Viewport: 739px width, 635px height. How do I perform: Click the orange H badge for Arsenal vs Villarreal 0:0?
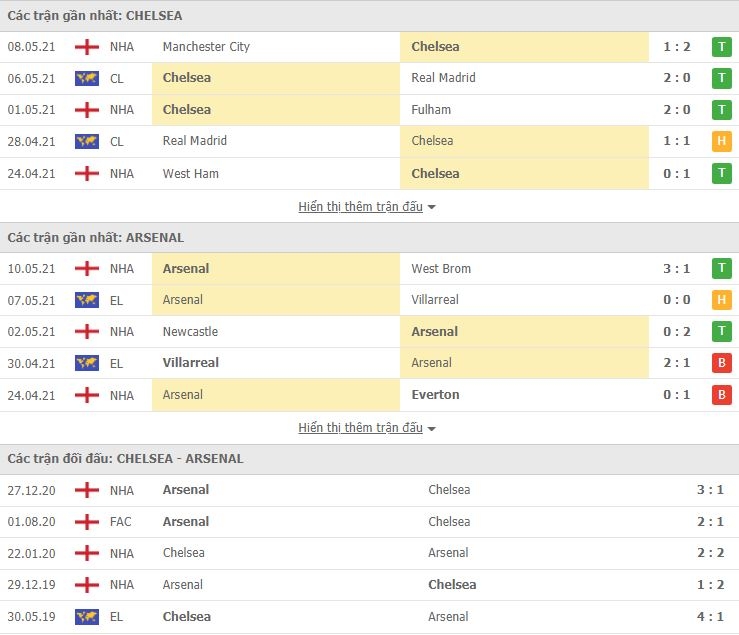(x=722, y=300)
